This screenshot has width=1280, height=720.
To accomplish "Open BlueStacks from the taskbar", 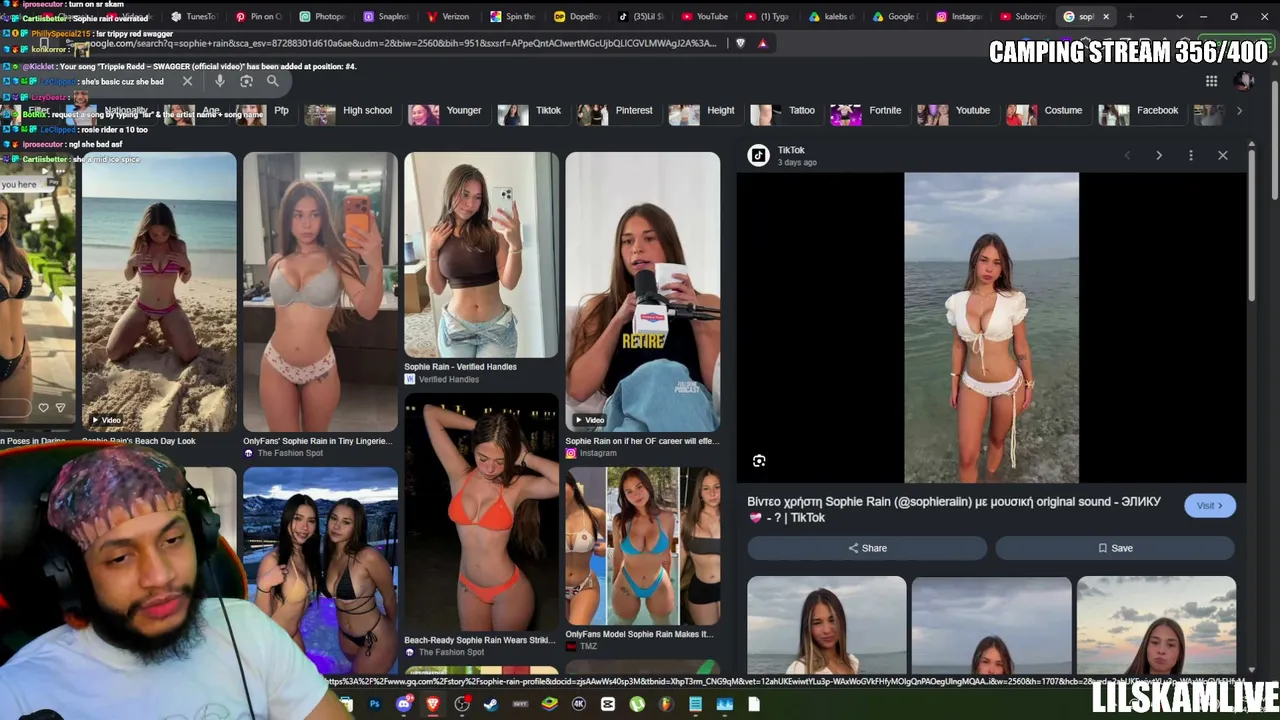I will pyautogui.click(x=549, y=704).
